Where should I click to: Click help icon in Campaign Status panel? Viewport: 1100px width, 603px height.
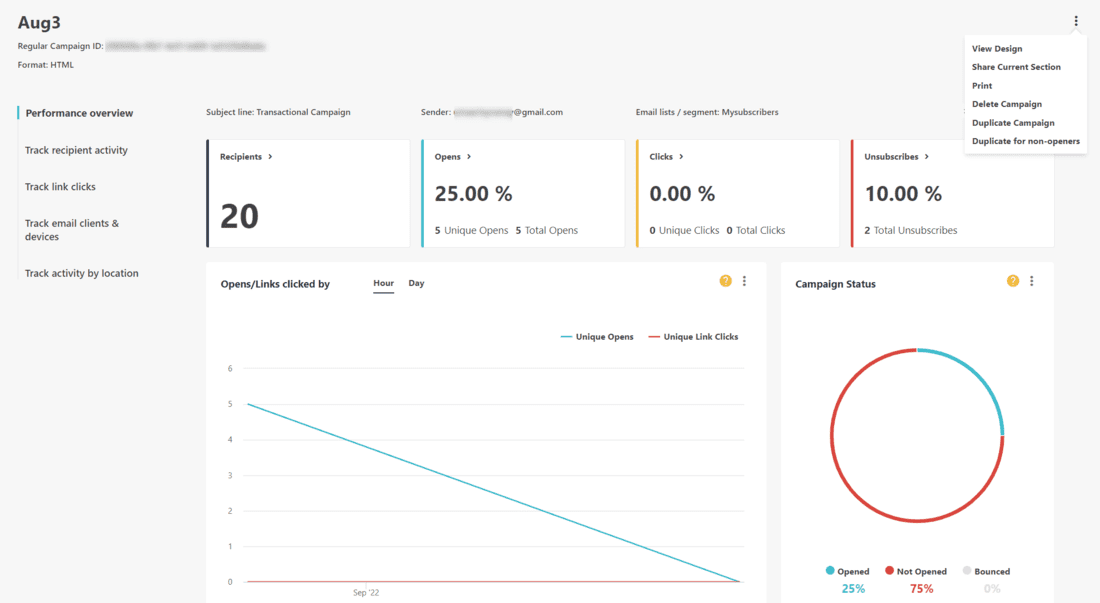click(1013, 282)
